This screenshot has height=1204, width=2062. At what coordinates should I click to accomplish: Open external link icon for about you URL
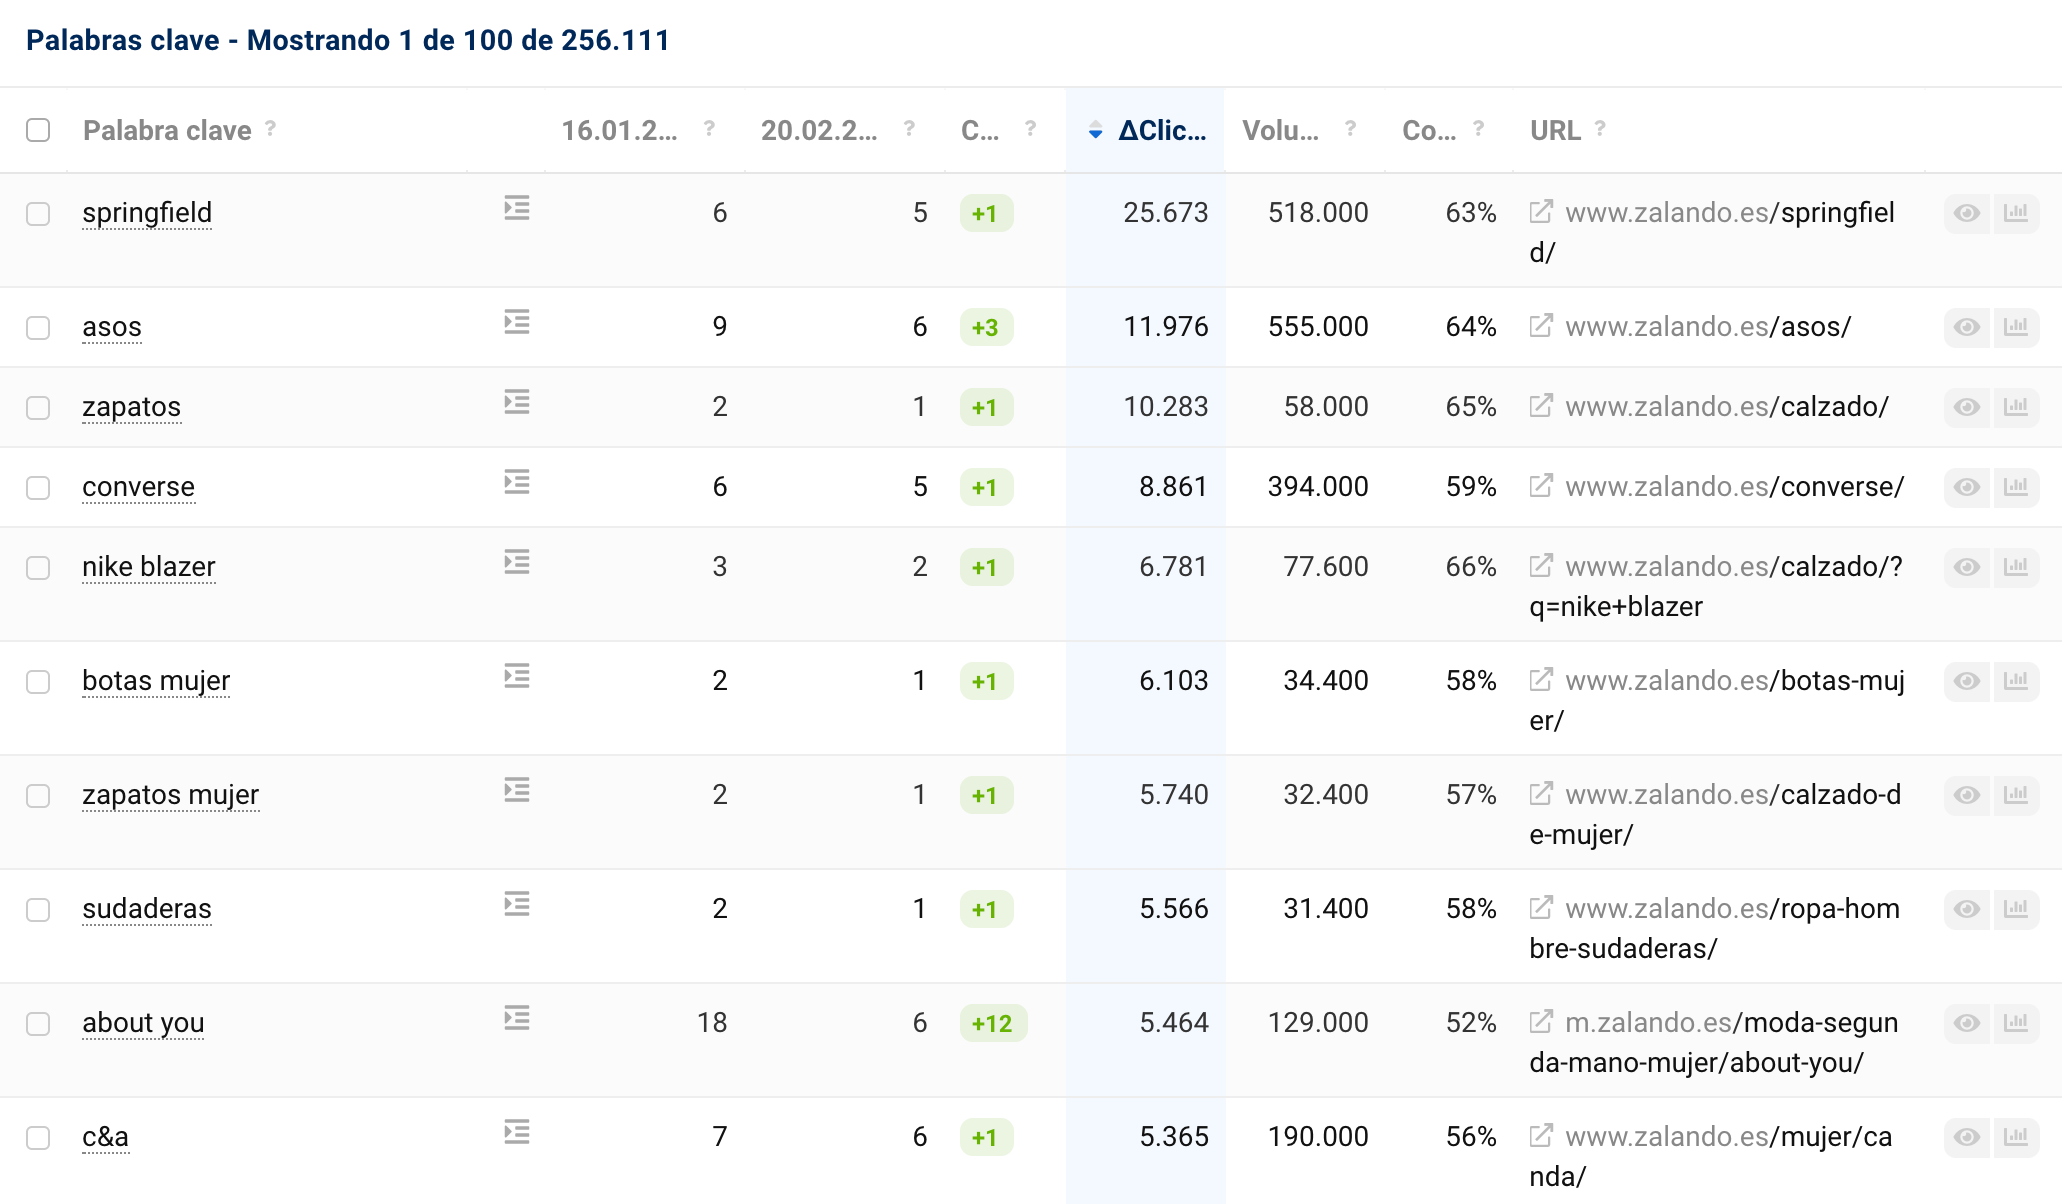coord(1541,1021)
